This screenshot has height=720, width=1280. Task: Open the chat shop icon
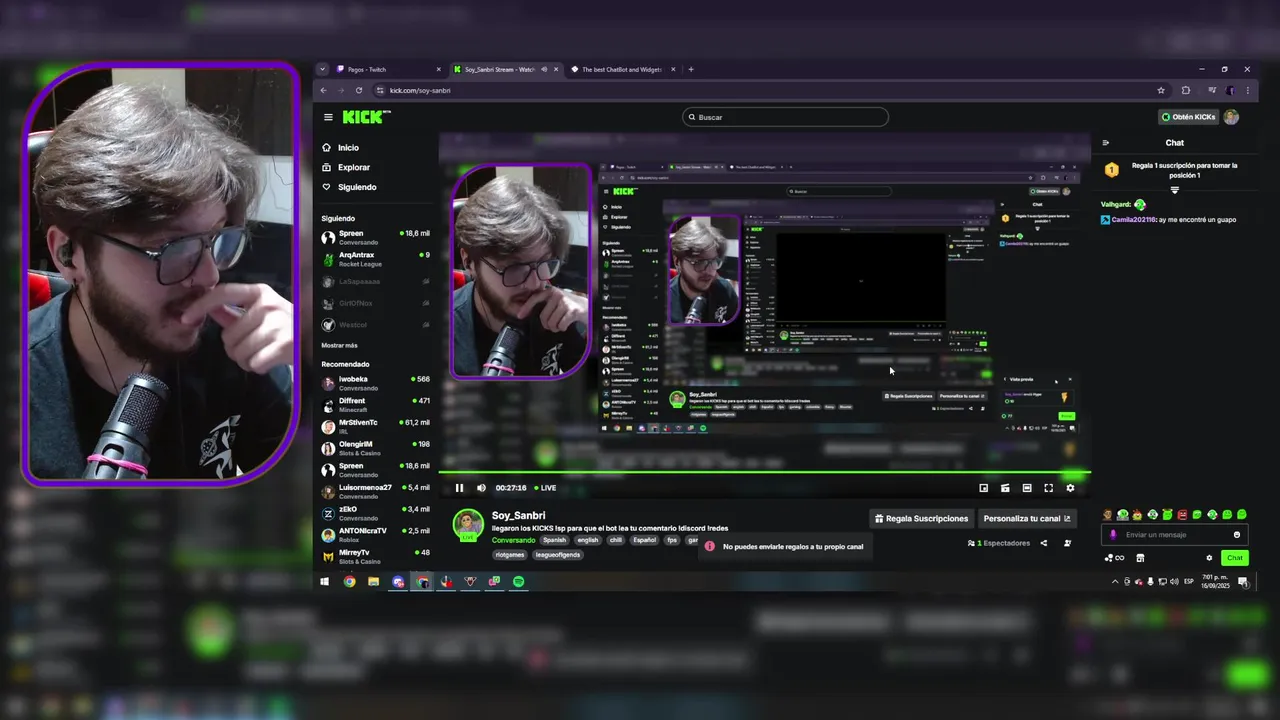1140,558
